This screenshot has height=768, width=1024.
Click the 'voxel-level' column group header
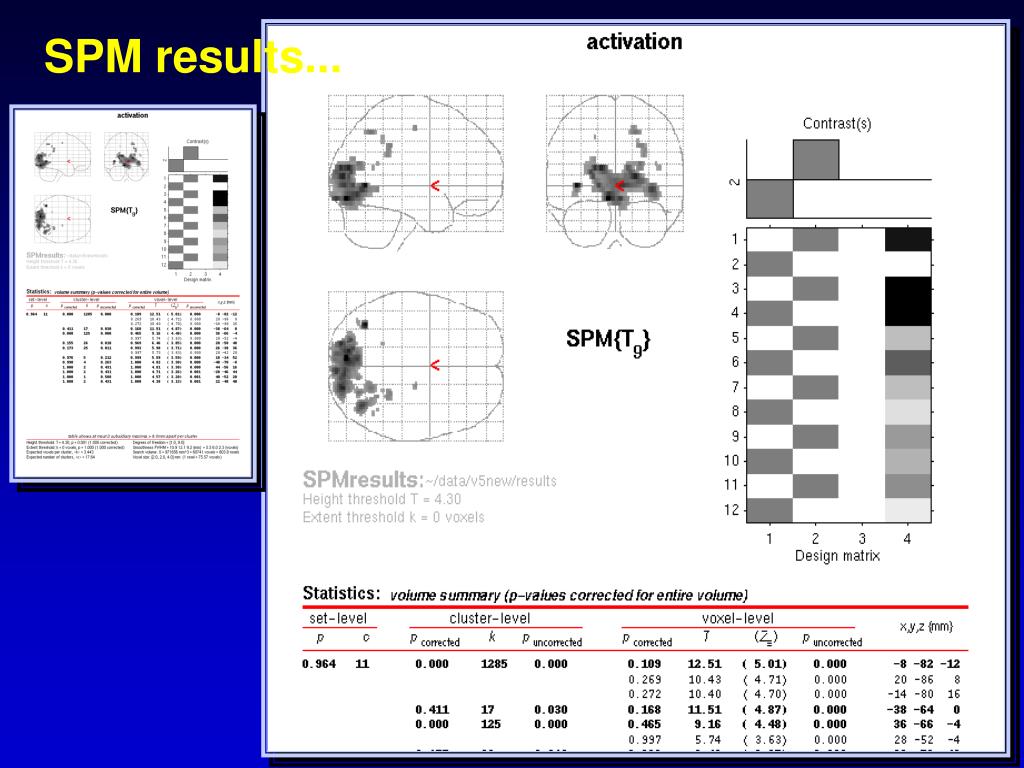[x=738, y=618]
